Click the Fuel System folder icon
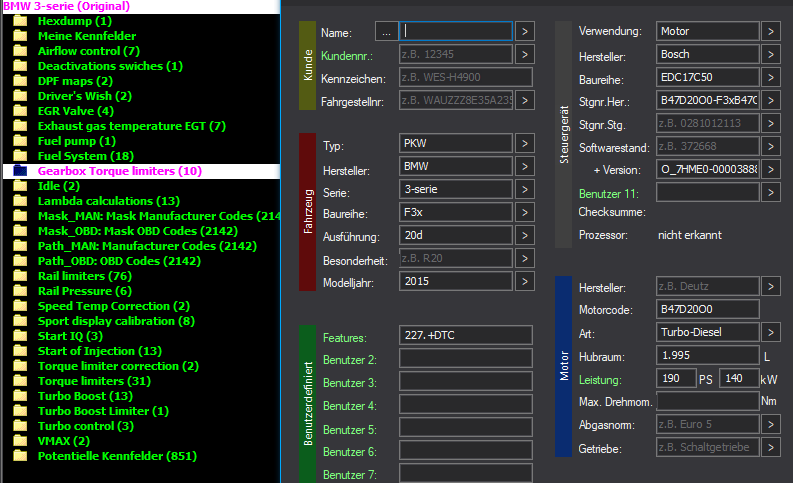Screen dimensions: 793x483 (20, 156)
